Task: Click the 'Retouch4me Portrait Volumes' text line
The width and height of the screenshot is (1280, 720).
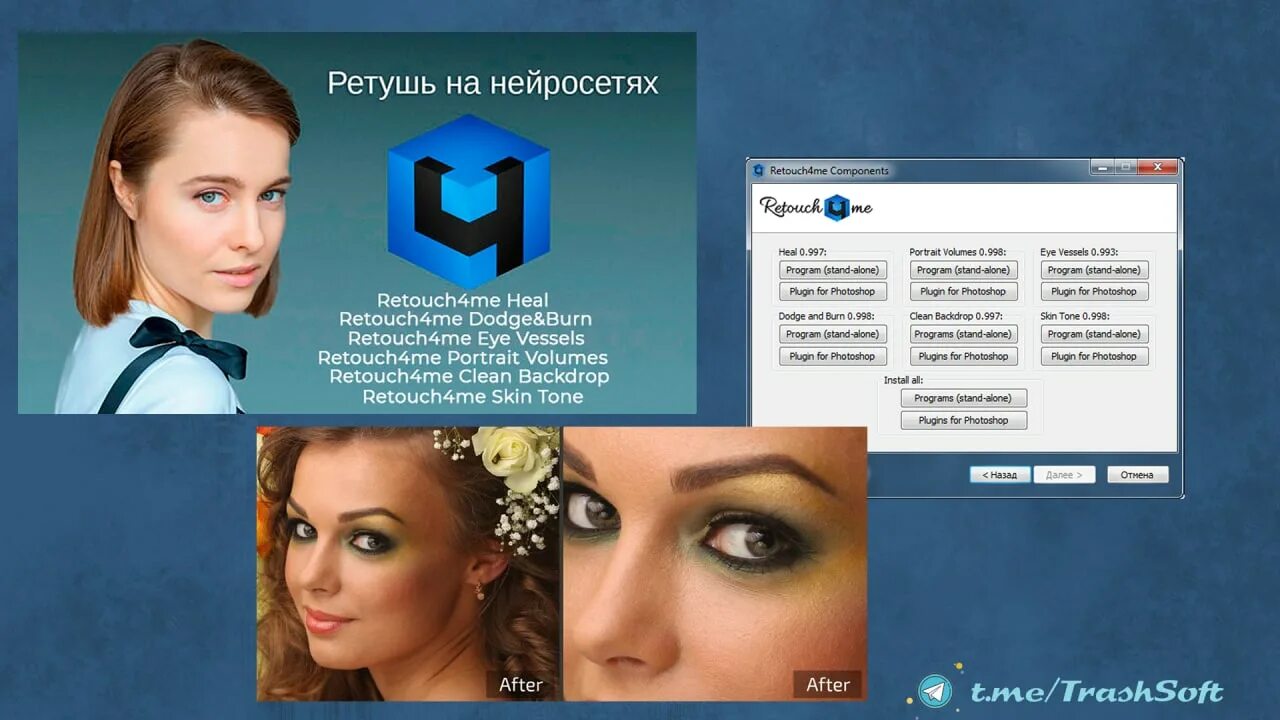Action: [463, 357]
